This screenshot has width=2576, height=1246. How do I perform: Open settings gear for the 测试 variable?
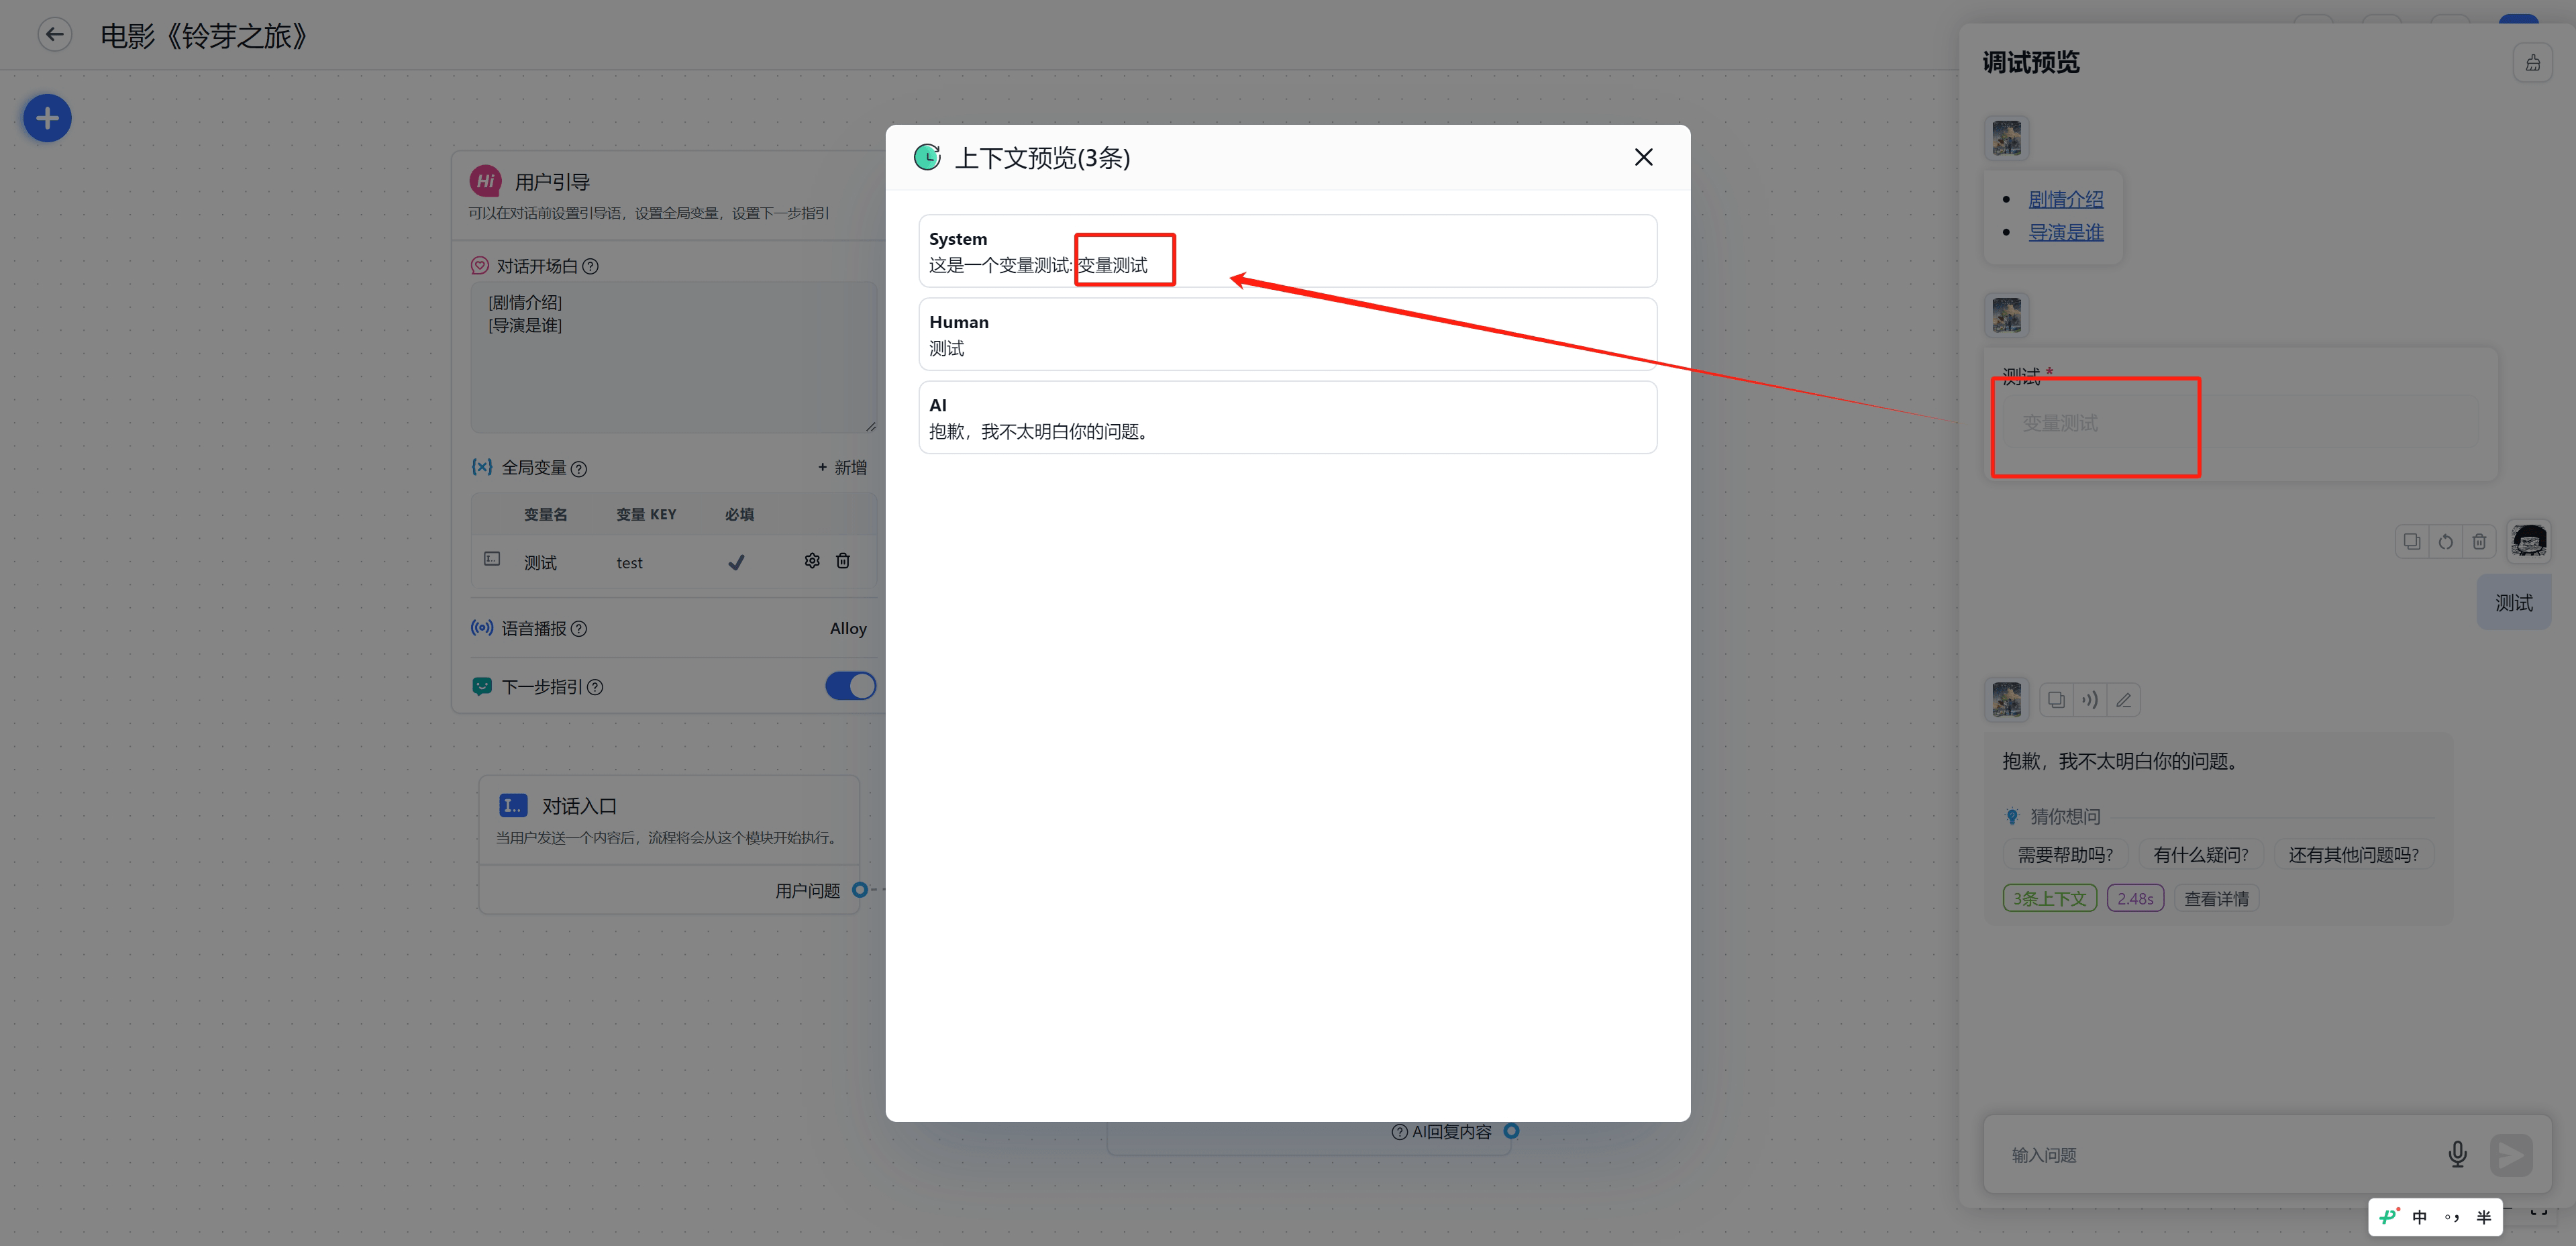pyautogui.click(x=811, y=561)
